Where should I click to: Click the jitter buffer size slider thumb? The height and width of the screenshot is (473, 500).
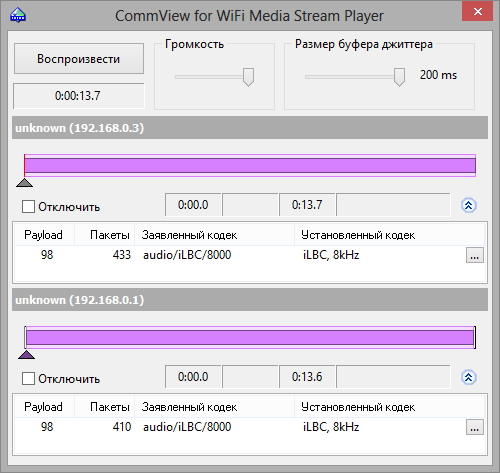[399, 77]
